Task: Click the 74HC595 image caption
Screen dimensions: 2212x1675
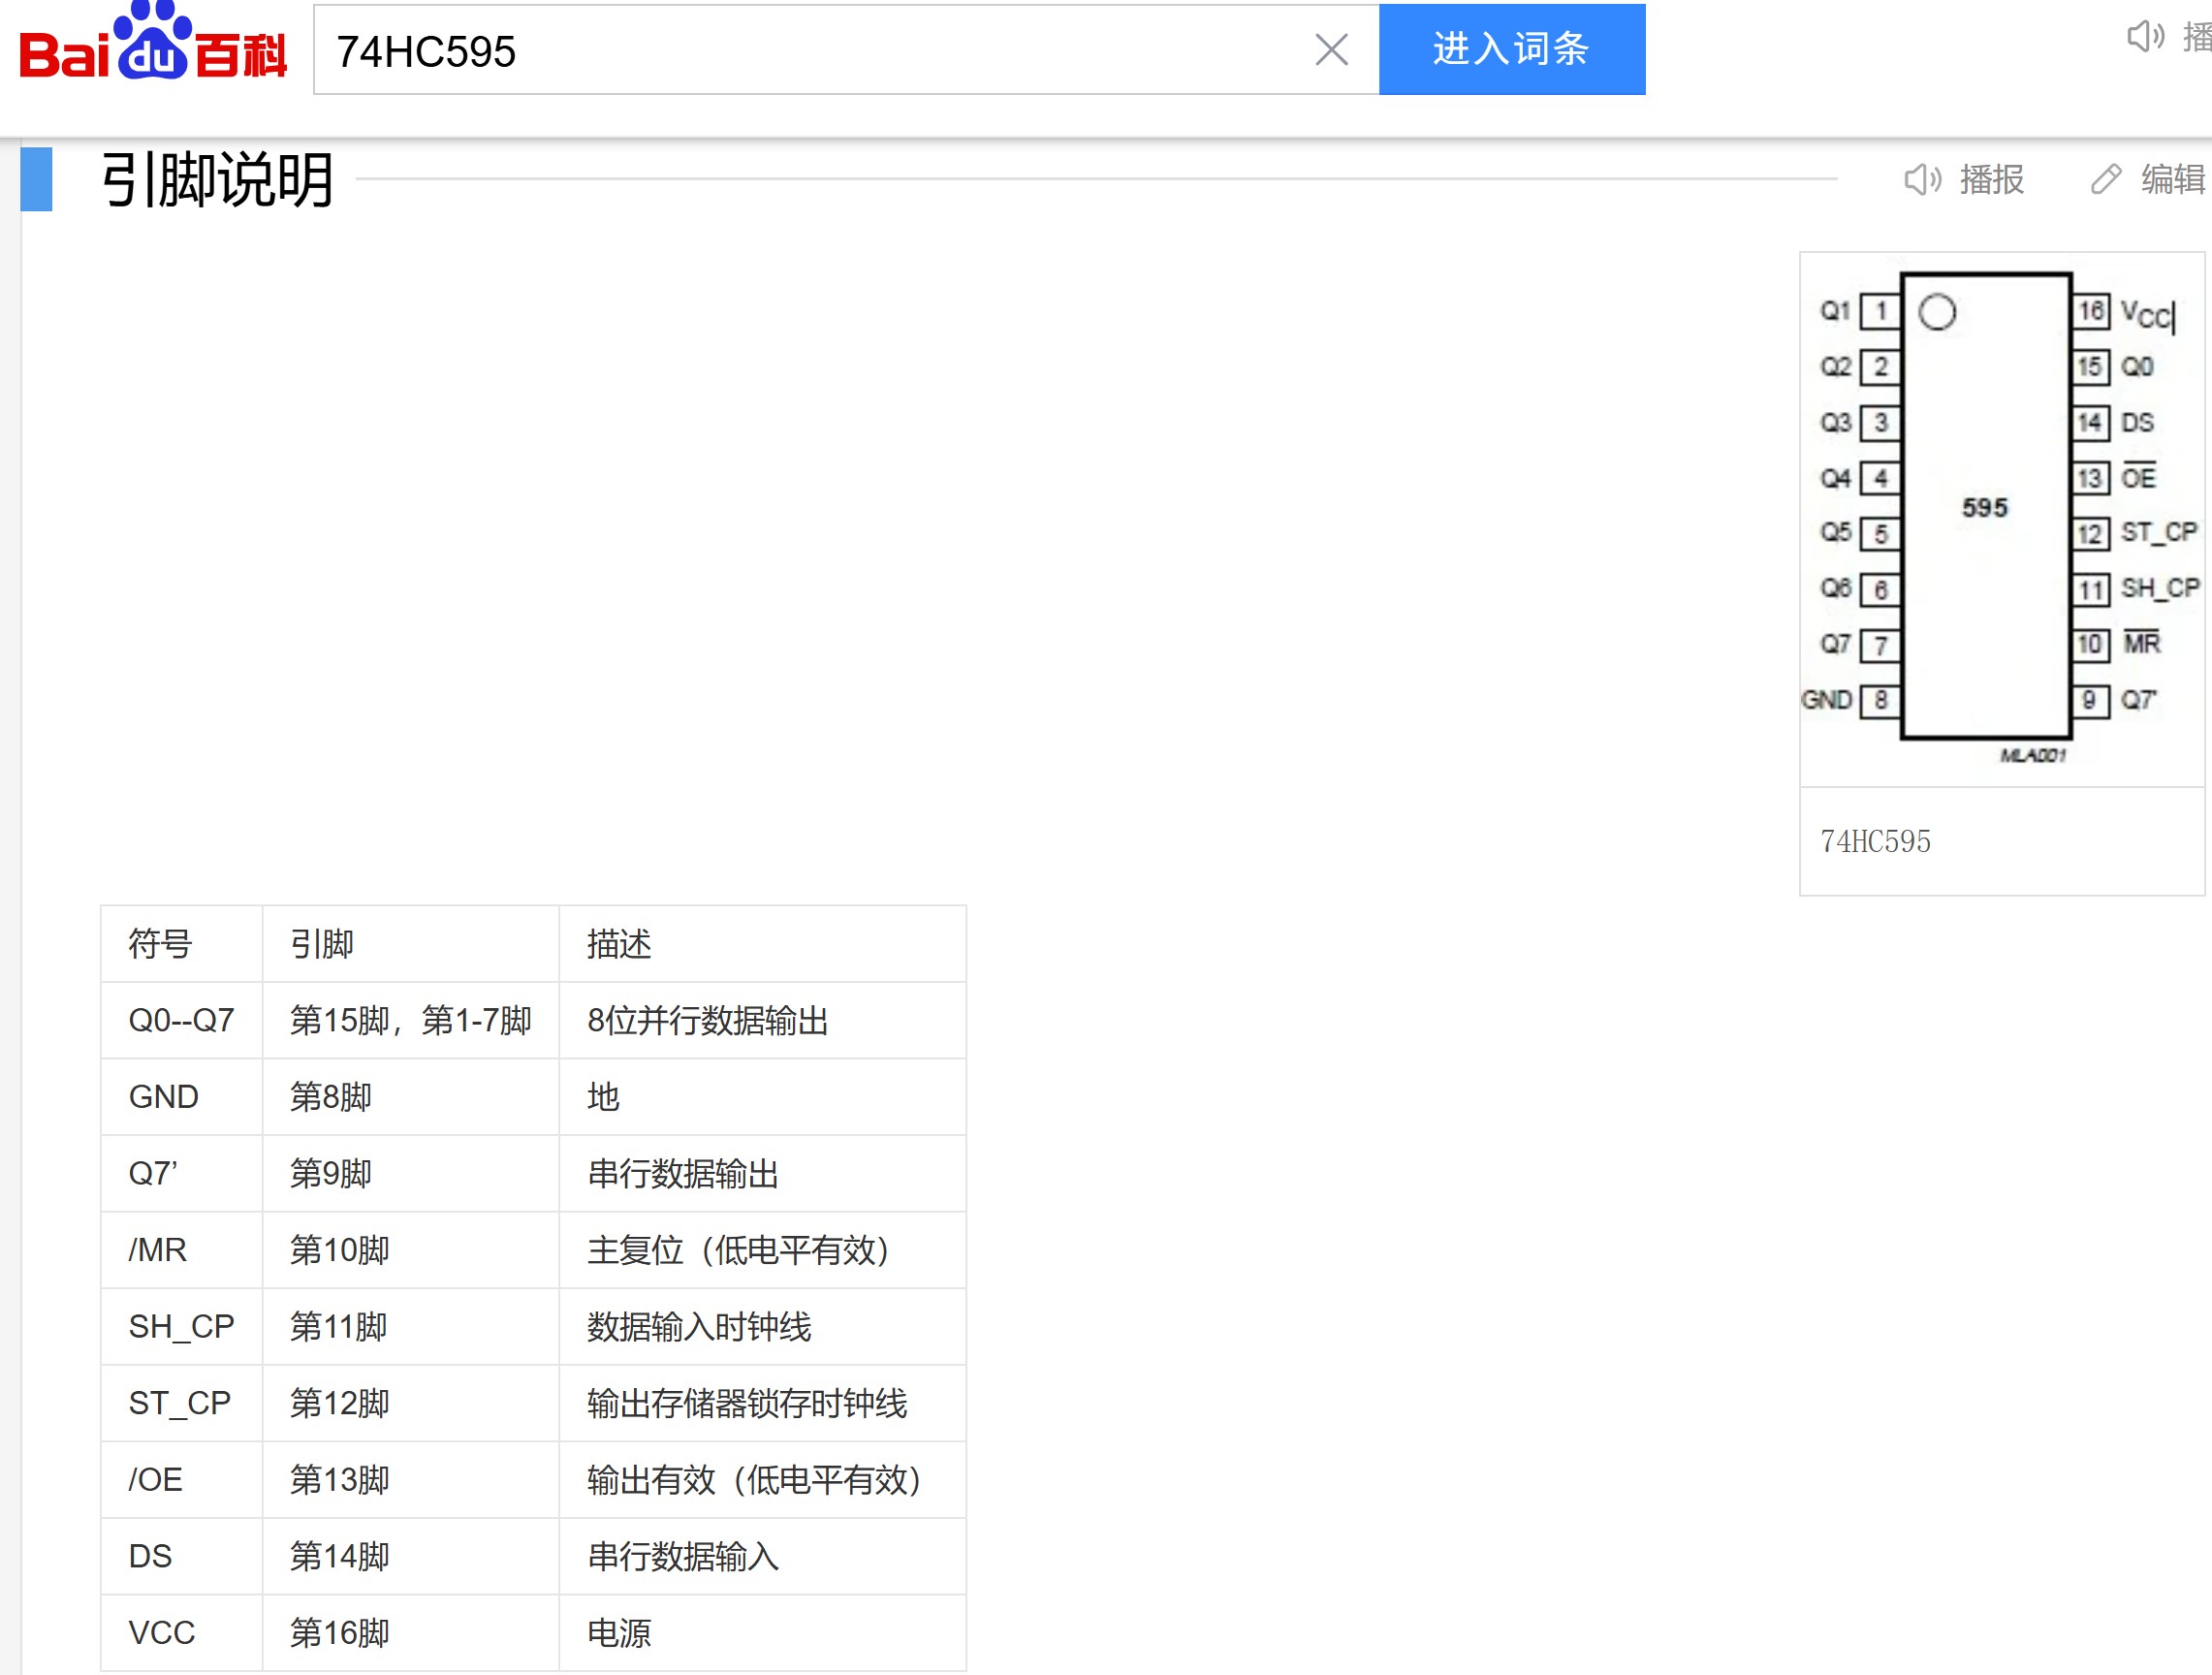Action: pos(1875,841)
